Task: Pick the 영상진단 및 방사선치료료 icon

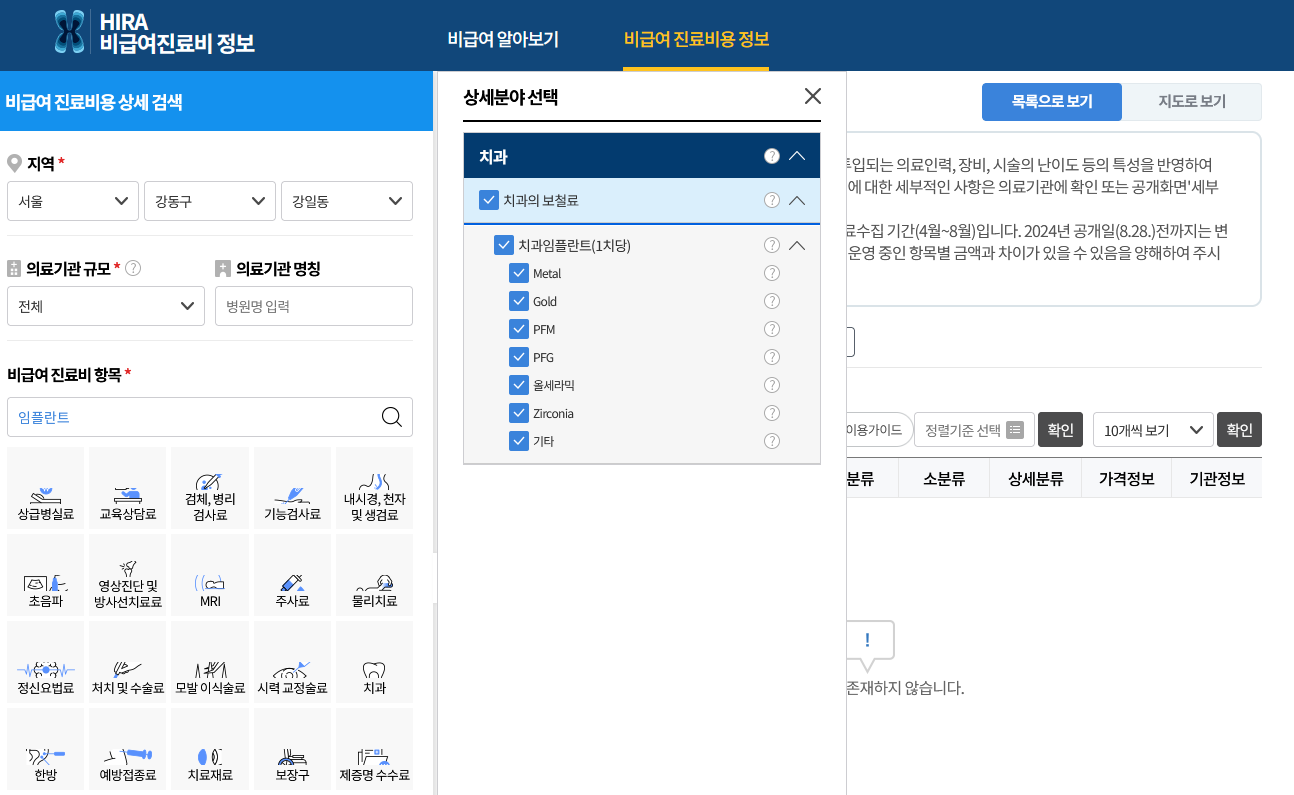Action: coord(128,575)
